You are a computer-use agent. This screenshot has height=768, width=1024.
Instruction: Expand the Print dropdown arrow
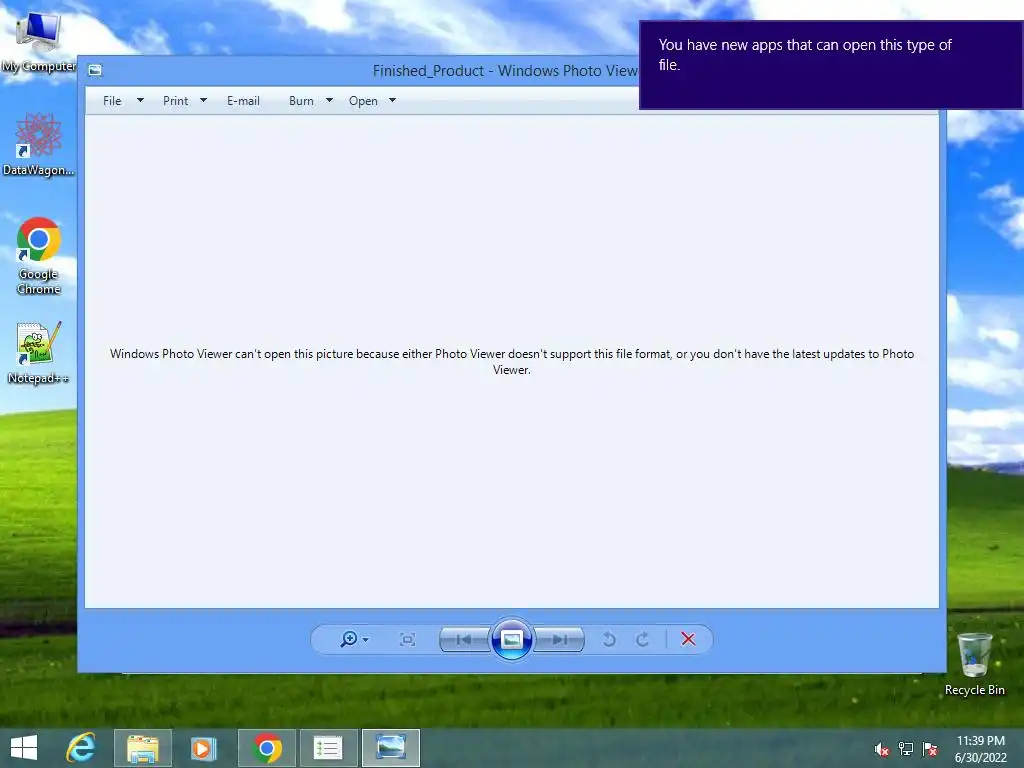203,101
